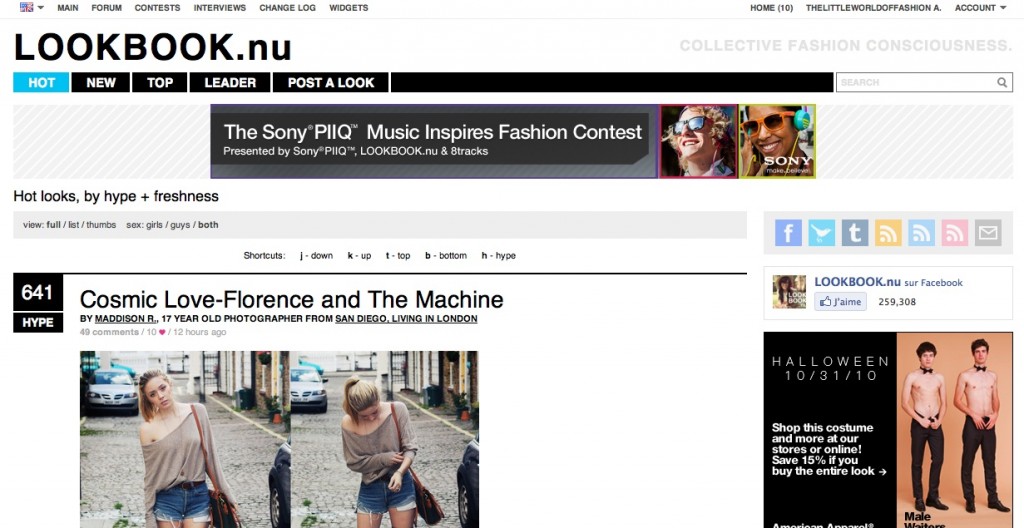Open SAN DIEGO, LIVING IN LONDON location link

[x=406, y=319]
